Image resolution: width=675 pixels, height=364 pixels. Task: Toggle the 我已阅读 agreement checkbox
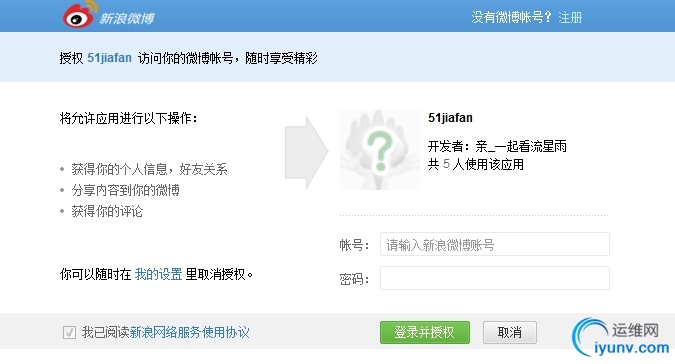(69, 332)
